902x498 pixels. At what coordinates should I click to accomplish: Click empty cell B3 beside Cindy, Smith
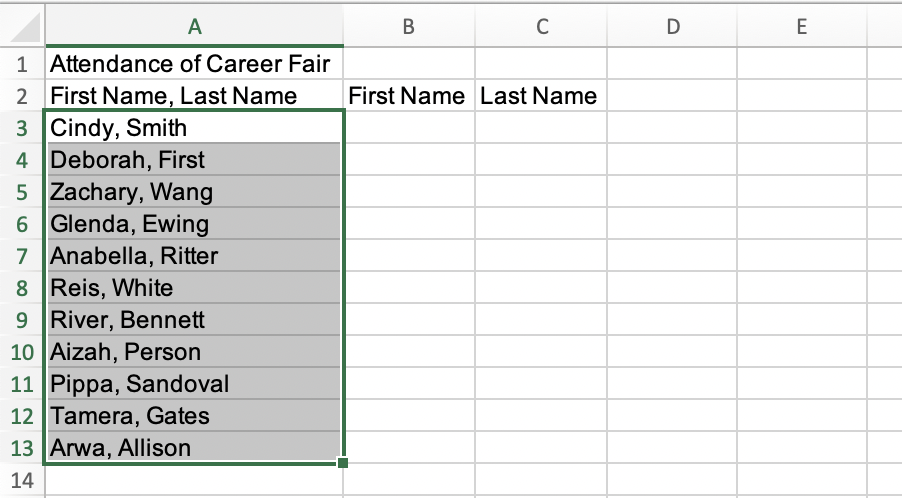coord(408,128)
